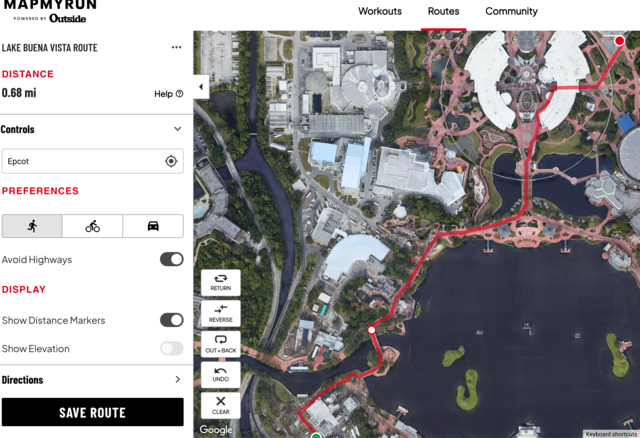640x438 pixels.
Task: Click the Reverse route tool
Action: click(x=220, y=313)
